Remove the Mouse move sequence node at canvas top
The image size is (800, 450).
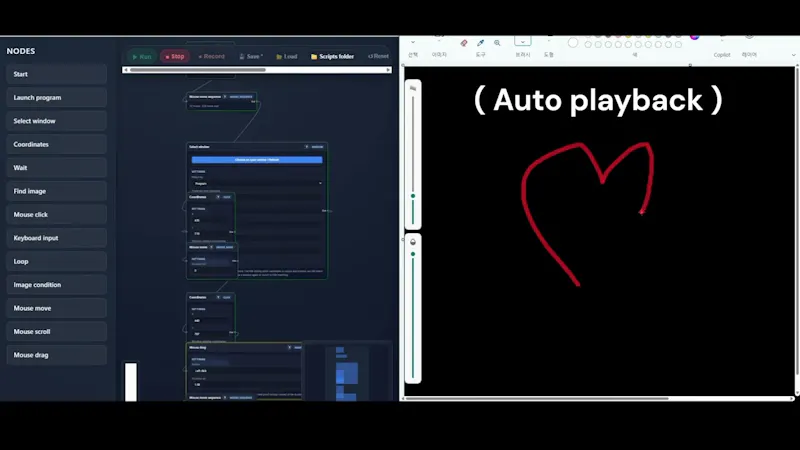coord(224,96)
